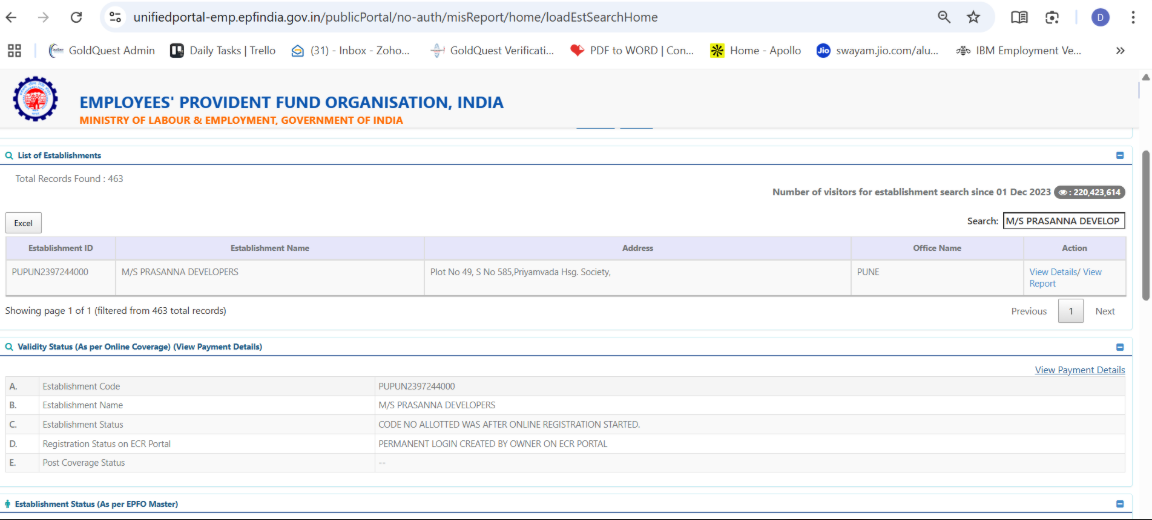Open the user profile avatar
This screenshot has width=1152, height=520.
(x=1100, y=17)
